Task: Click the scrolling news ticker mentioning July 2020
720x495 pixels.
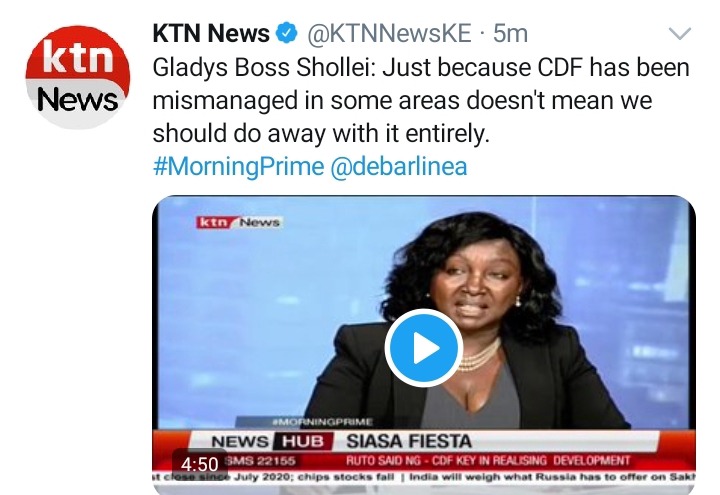Action: (x=423, y=477)
